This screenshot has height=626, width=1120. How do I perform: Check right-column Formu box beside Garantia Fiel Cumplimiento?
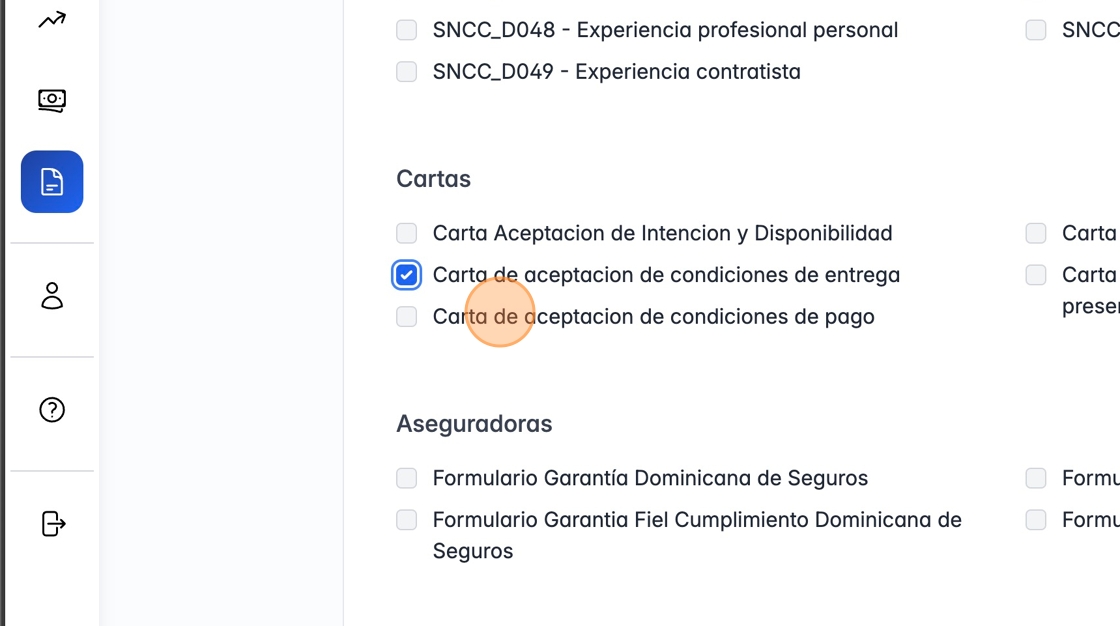click(x=1036, y=520)
